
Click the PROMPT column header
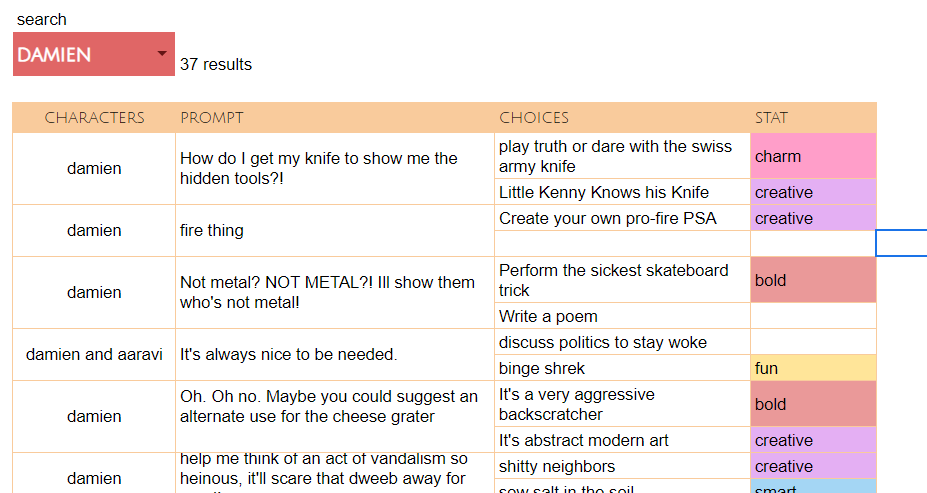tap(335, 118)
